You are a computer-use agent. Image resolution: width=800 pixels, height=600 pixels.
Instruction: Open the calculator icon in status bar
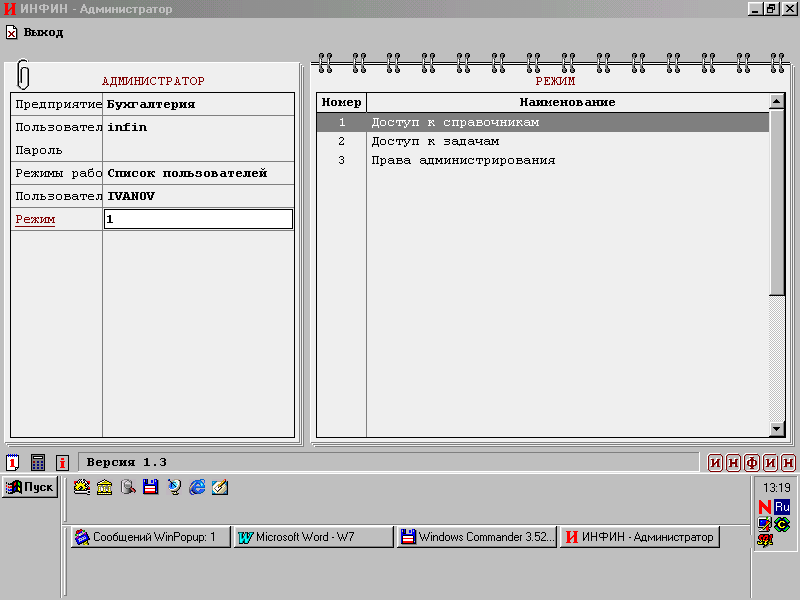(x=38, y=462)
